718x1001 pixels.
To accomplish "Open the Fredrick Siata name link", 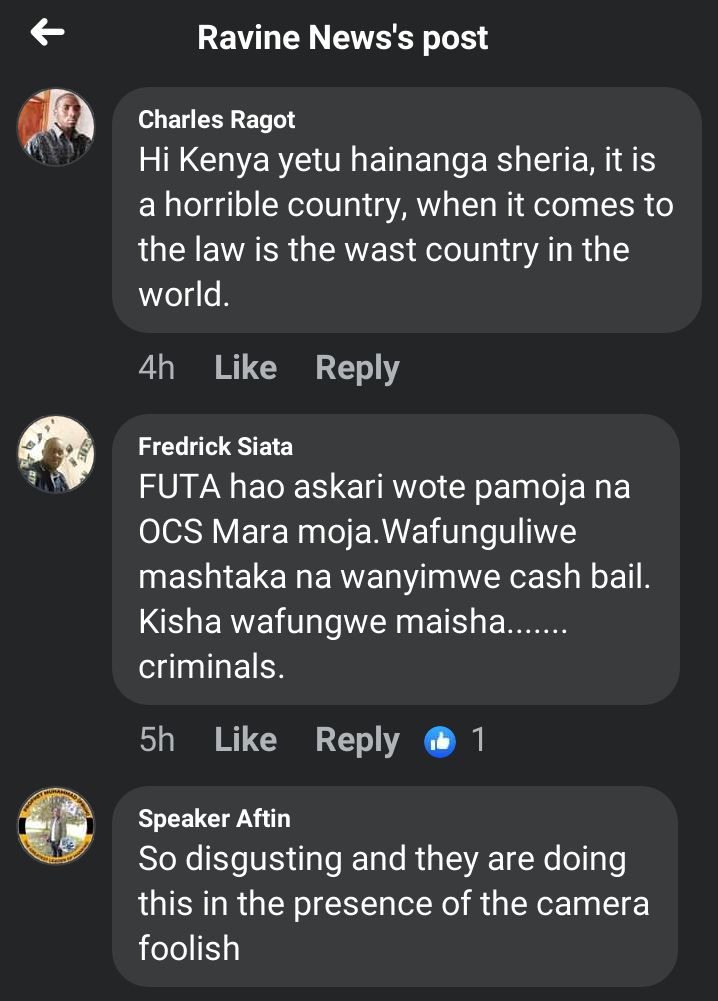I will pyautogui.click(x=215, y=447).
